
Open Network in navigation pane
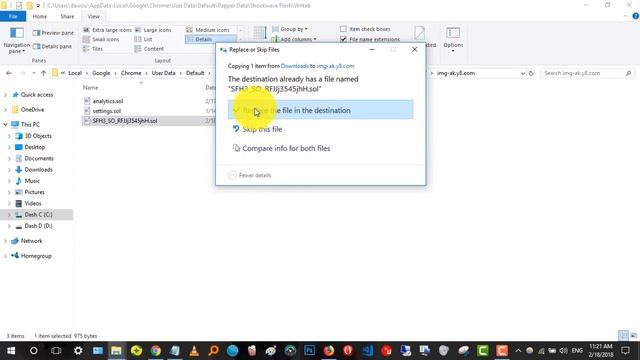tap(31, 241)
